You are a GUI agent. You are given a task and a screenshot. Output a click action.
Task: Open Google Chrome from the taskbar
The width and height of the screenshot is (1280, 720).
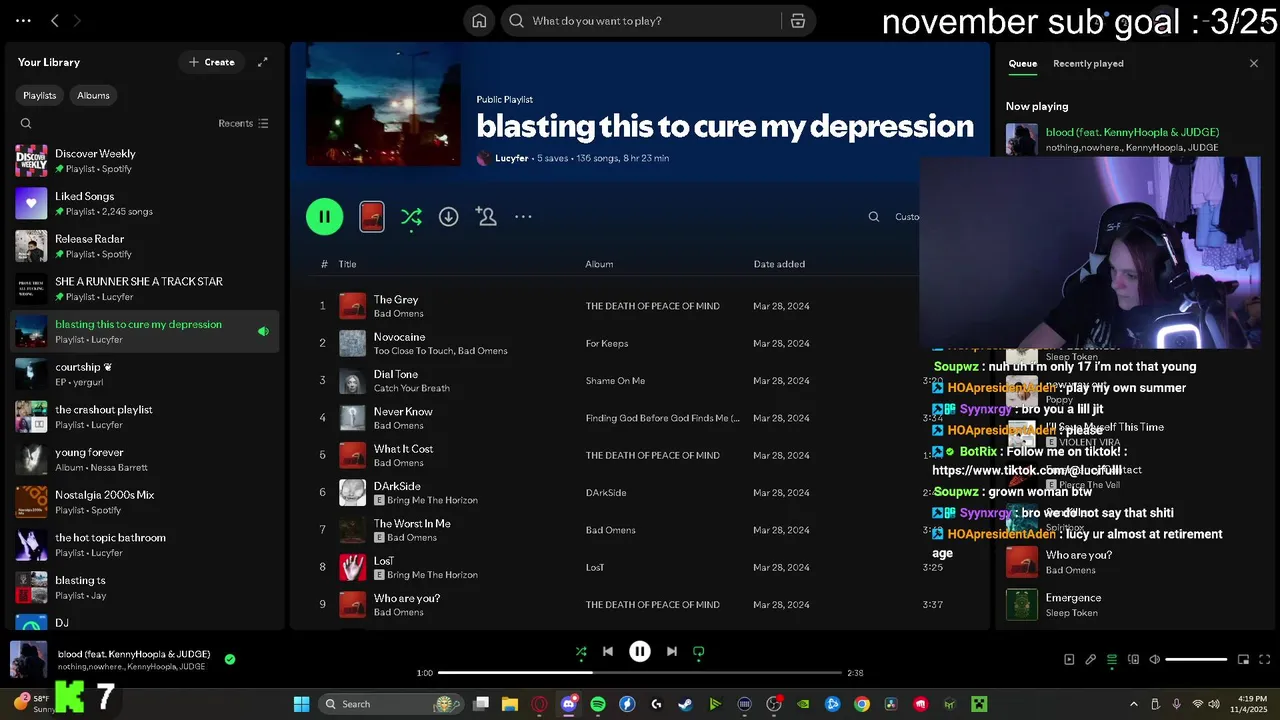[861, 704]
